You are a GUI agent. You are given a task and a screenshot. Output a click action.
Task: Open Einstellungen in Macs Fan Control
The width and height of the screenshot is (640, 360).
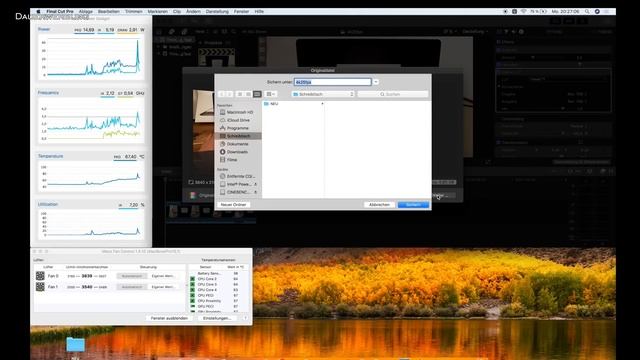click(217, 318)
